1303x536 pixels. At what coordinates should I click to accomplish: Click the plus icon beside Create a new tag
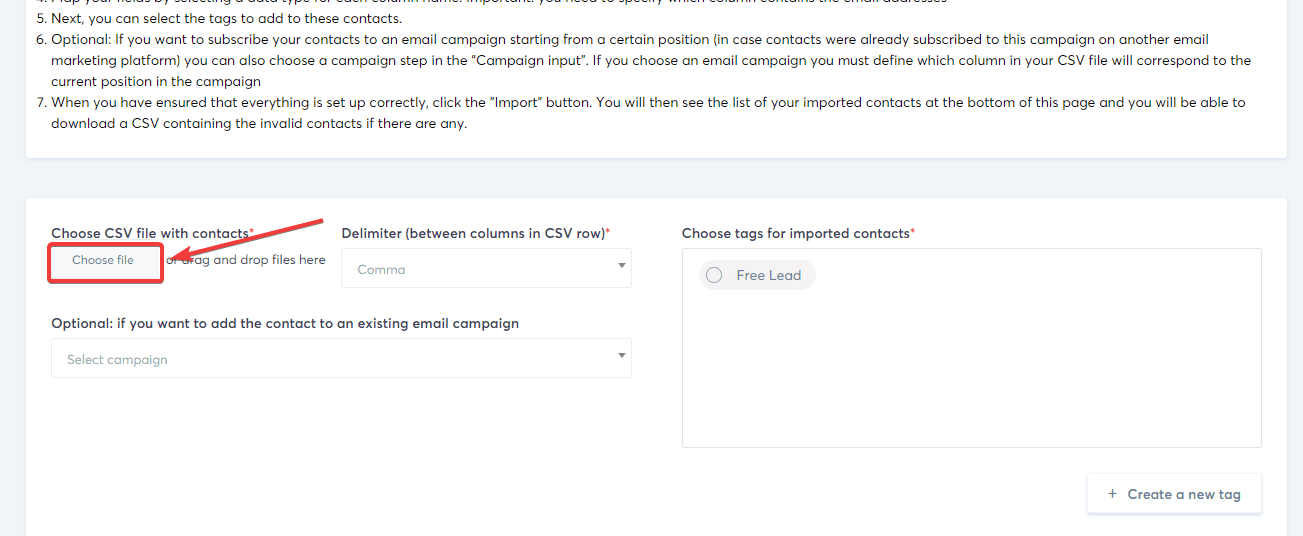click(1112, 494)
